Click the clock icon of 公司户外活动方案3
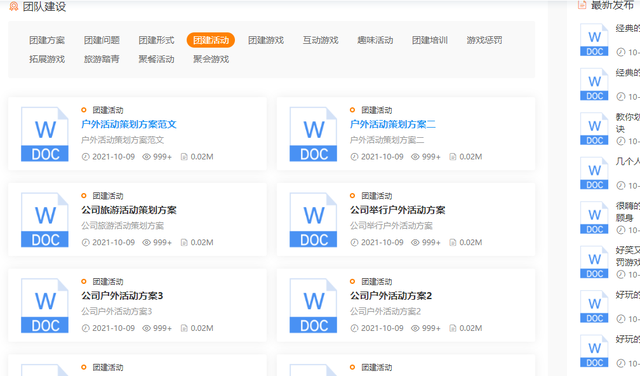This screenshot has height=376, width=640. point(85,328)
